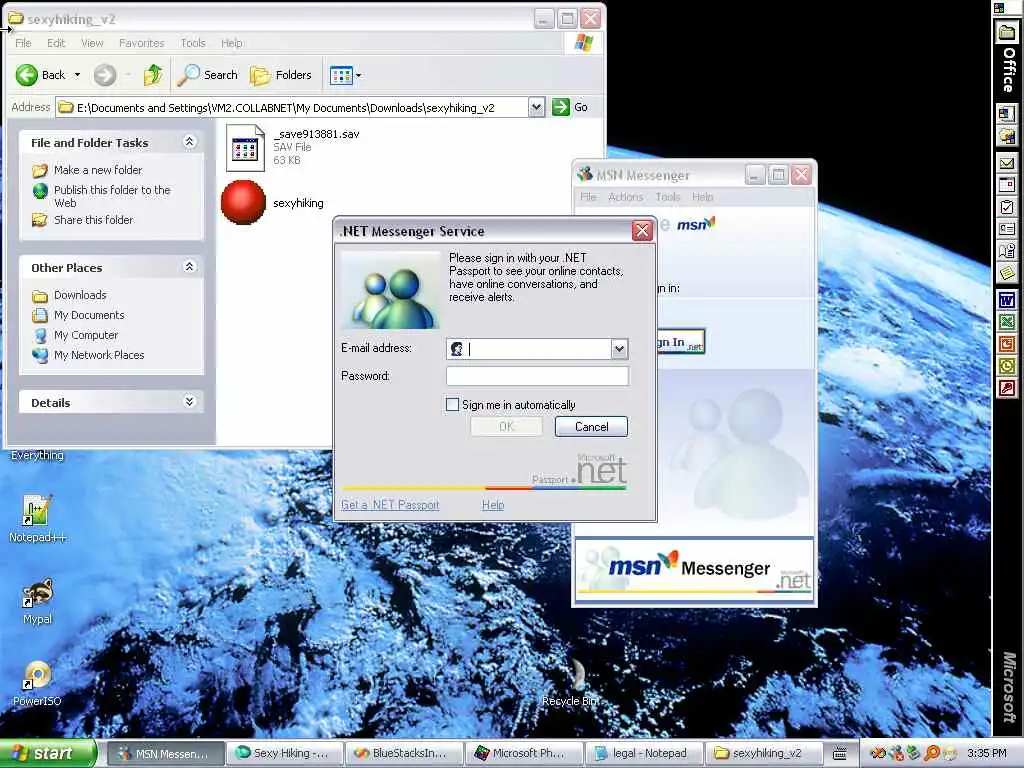The width and height of the screenshot is (1024, 768).
Task: Open My Computer in Other Places
Action: pos(86,335)
